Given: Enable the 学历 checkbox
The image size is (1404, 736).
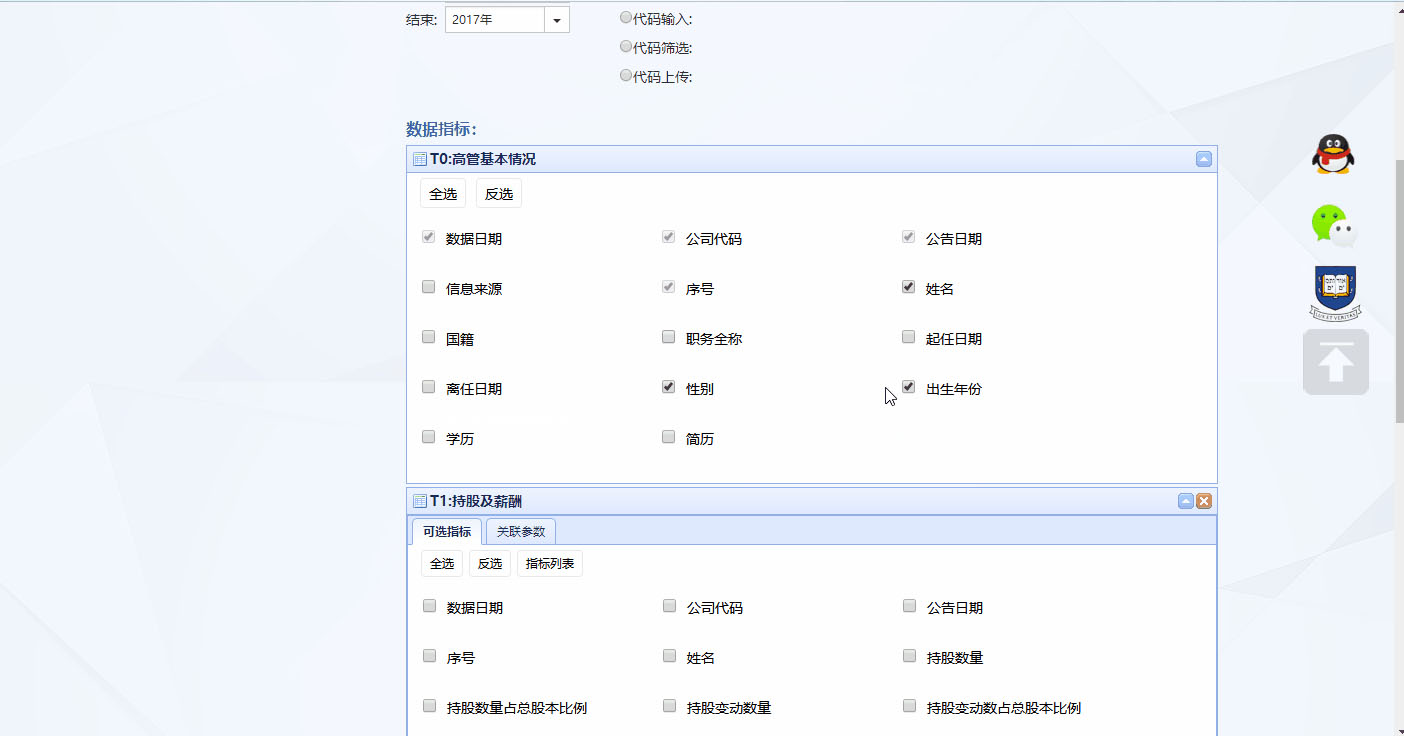Looking at the screenshot, I should pos(429,437).
